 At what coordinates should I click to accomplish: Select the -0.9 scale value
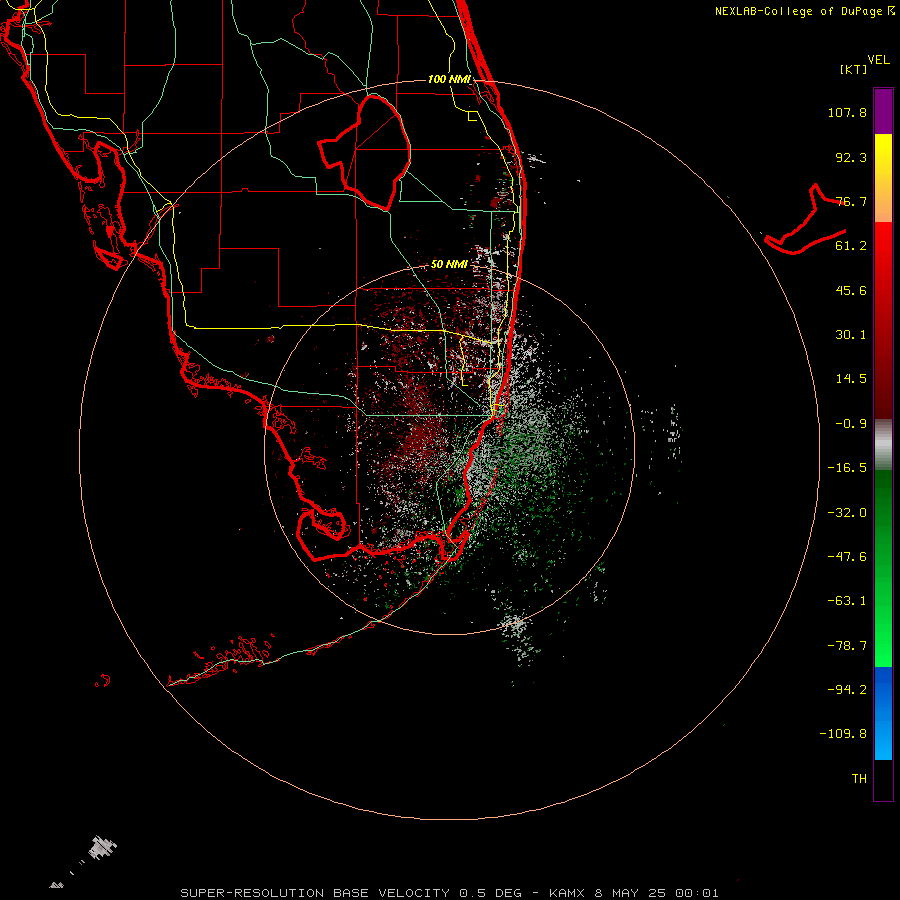click(851, 424)
